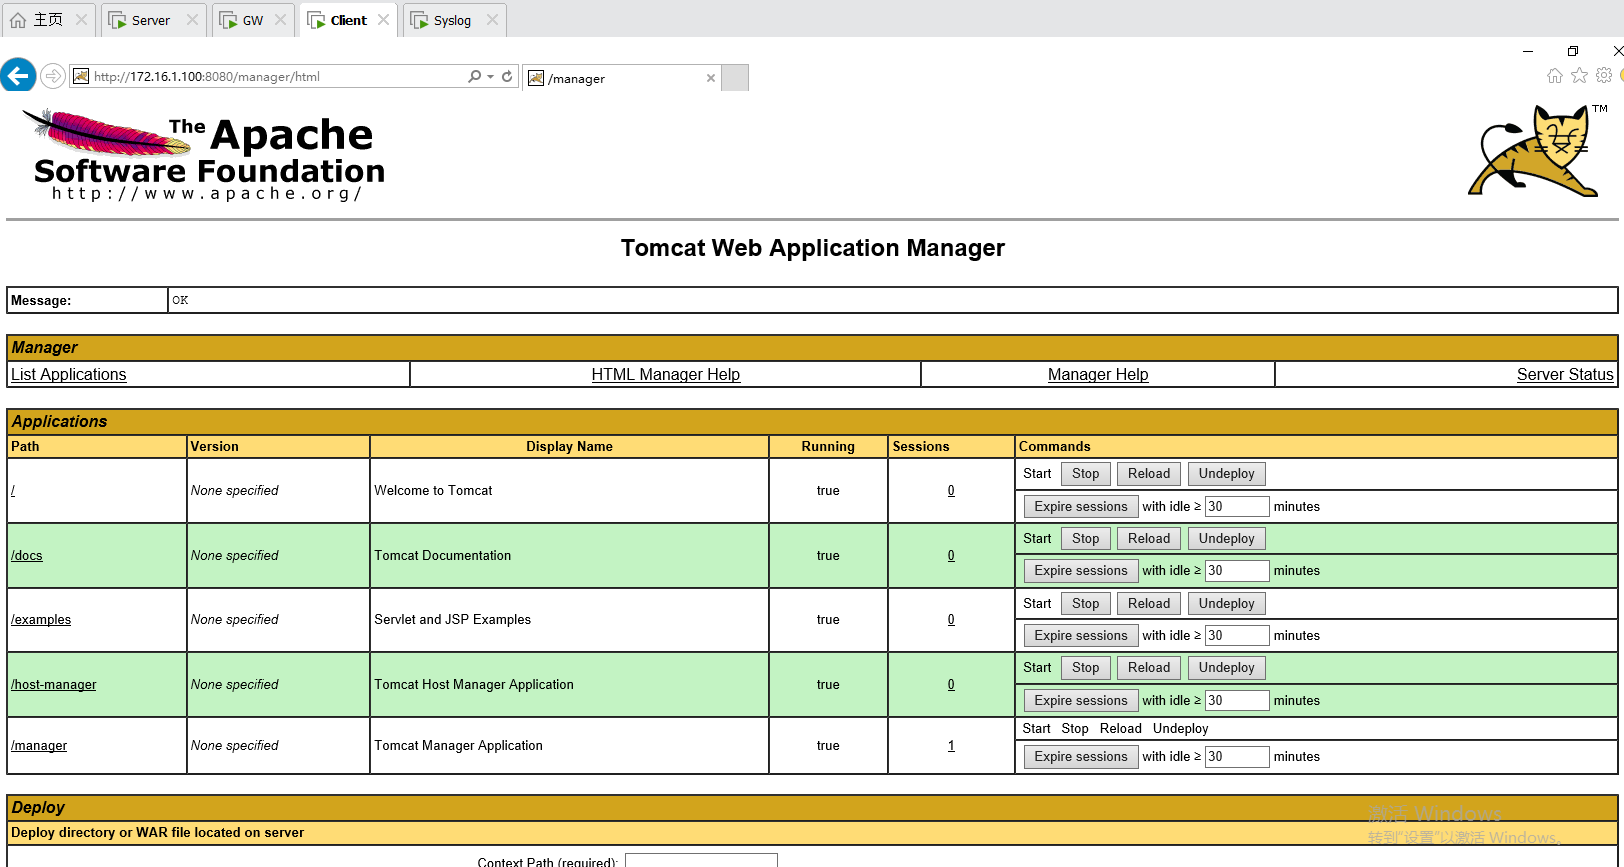Reload the /docs application

tap(1149, 539)
